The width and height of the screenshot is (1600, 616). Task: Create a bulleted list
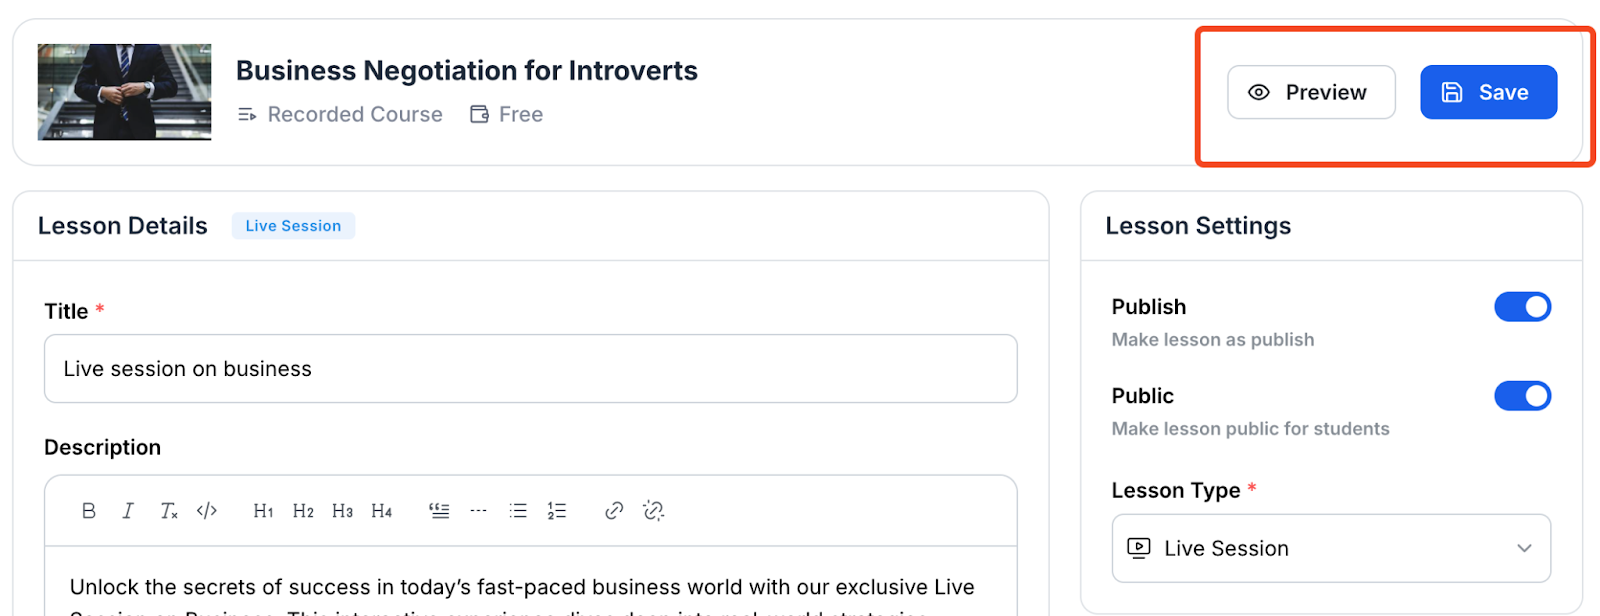pyautogui.click(x=517, y=510)
